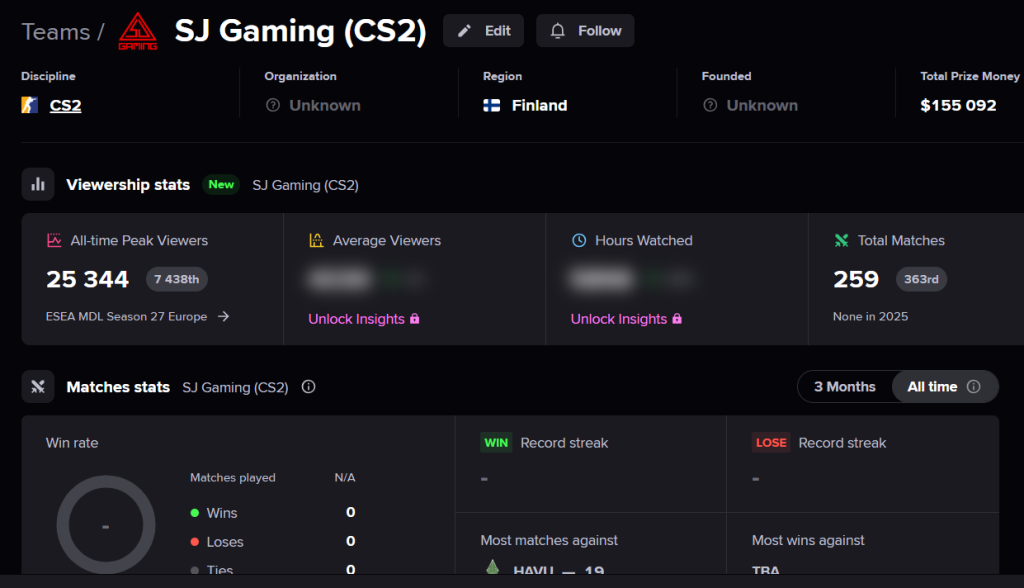Unlock Insights under Average Viewers

point(357,319)
